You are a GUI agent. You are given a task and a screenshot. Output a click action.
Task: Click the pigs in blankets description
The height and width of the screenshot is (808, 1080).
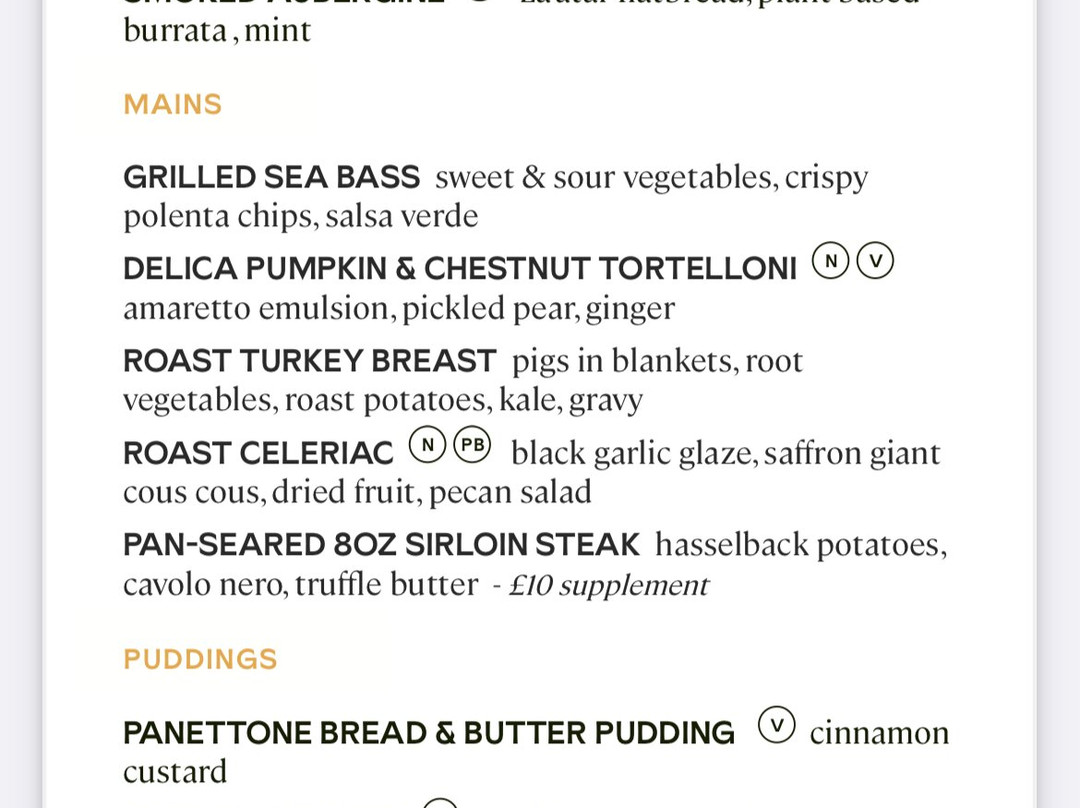coord(463,380)
